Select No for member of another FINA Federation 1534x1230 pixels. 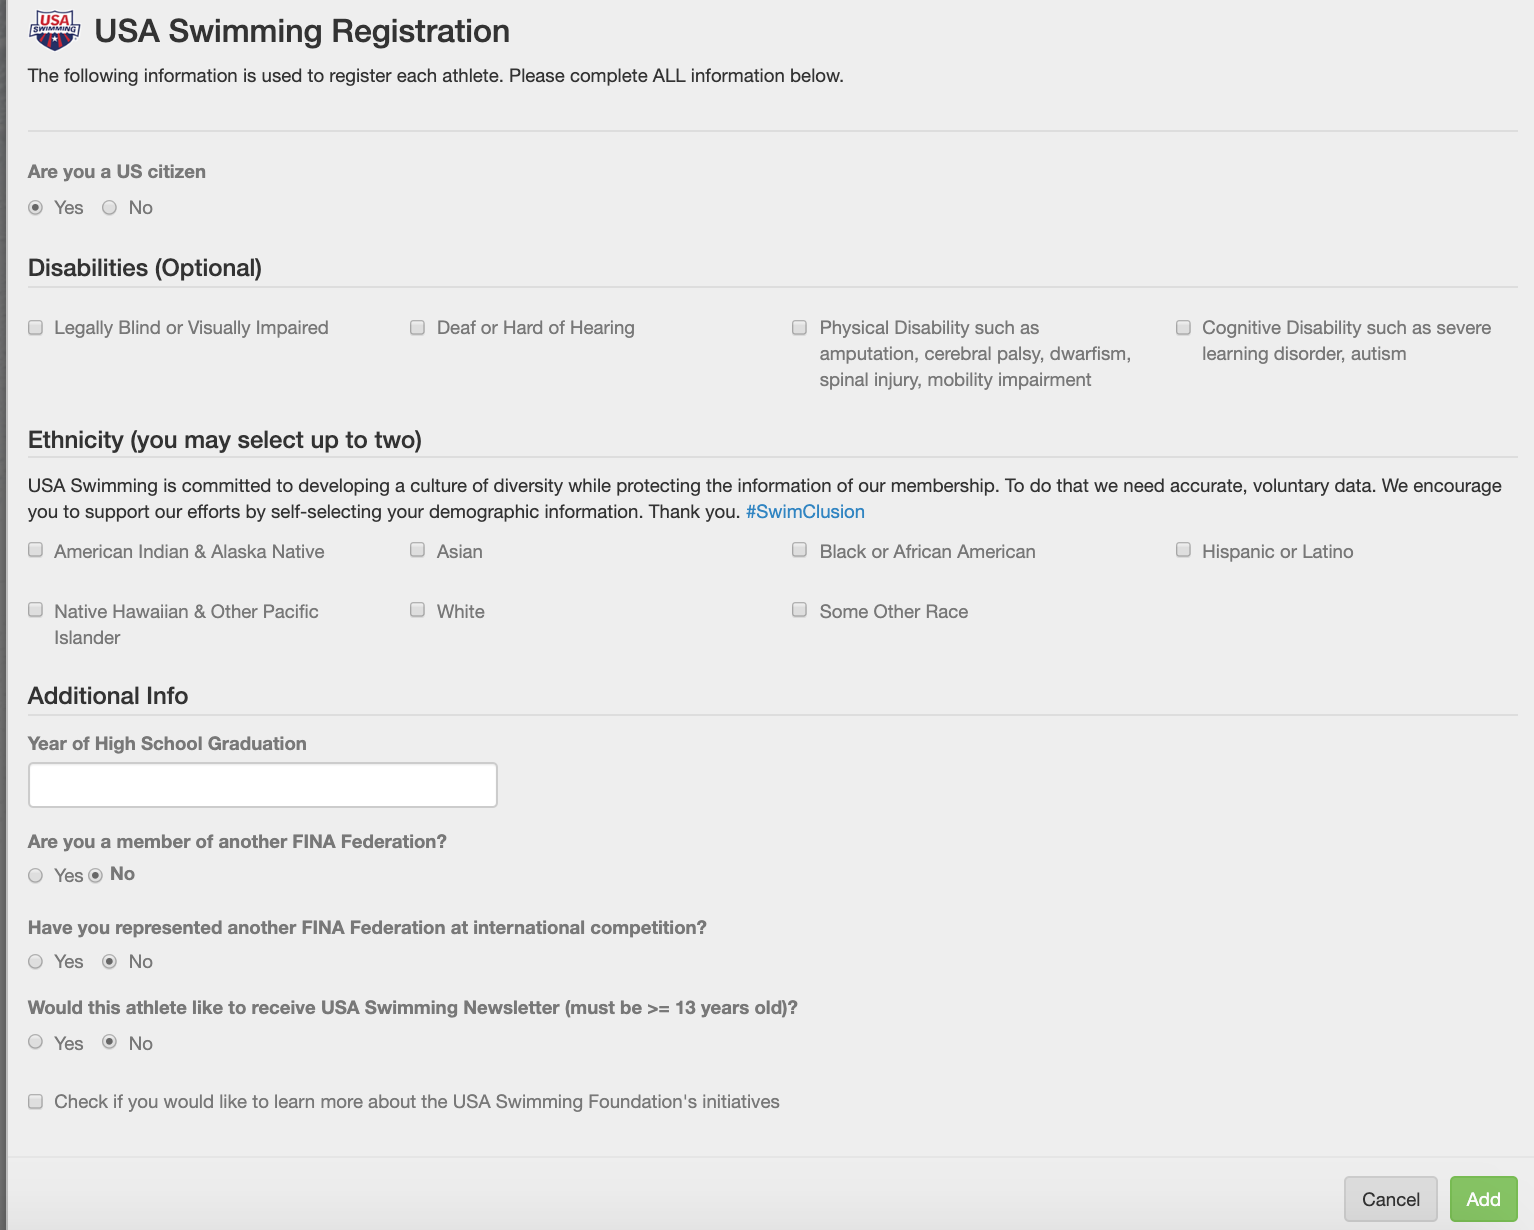point(96,876)
